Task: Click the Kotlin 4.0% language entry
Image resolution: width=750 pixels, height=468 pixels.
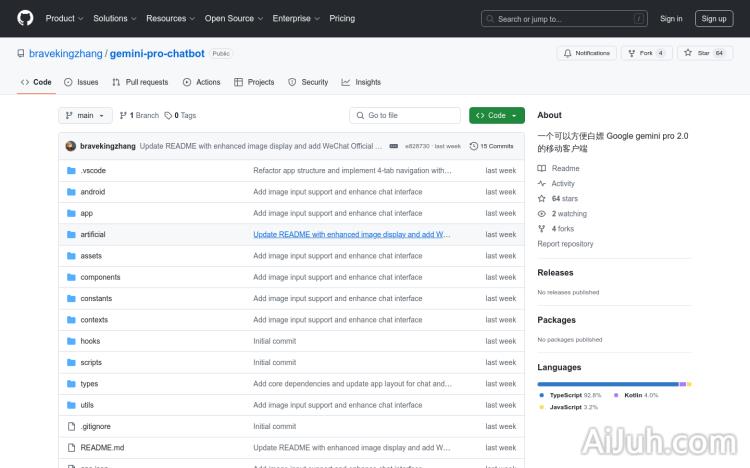Action: point(636,395)
